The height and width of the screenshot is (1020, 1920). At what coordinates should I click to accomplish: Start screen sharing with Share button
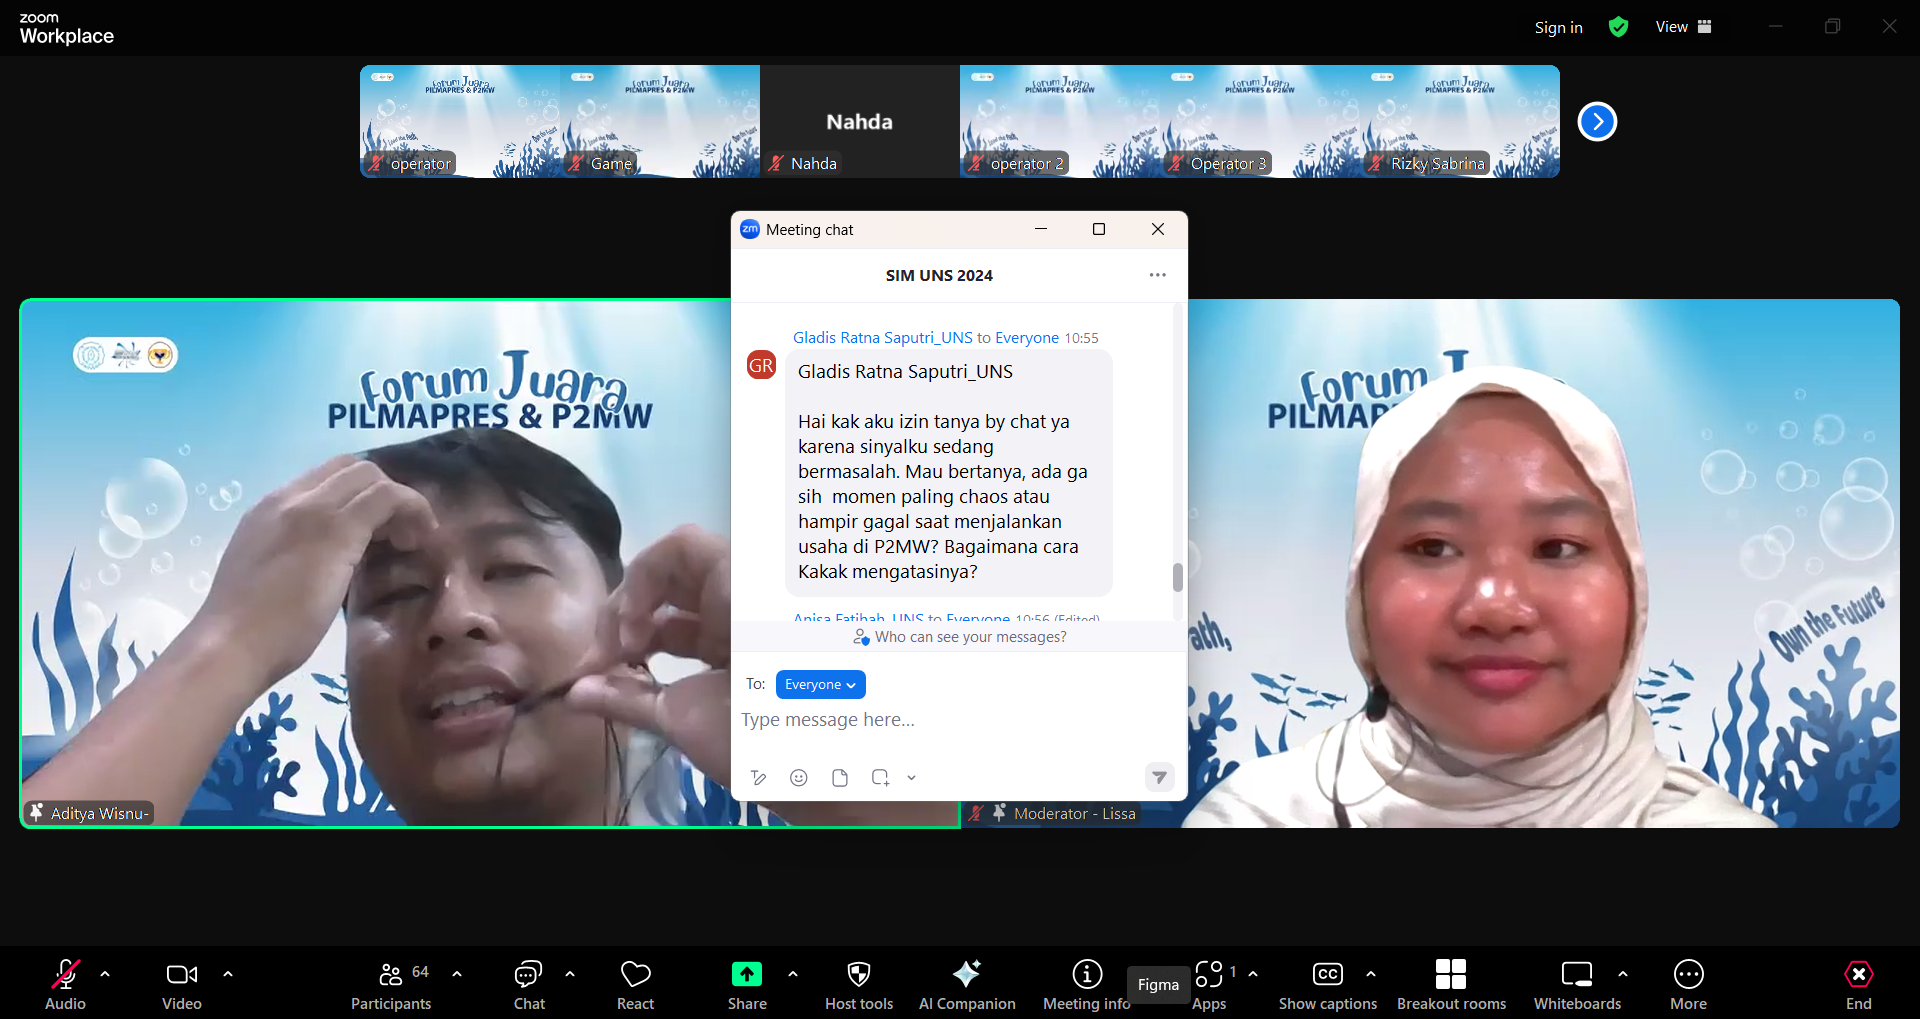pyautogui.click(x=747, y=985)
